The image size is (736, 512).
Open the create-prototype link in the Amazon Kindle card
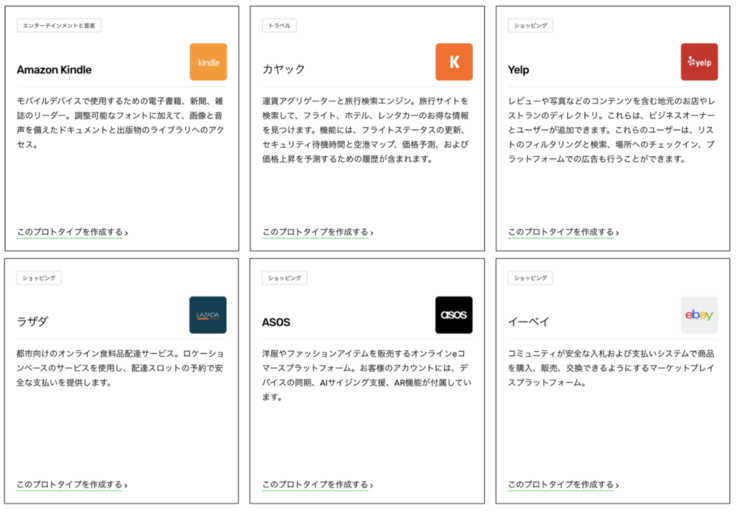click(x=71, y=232)
